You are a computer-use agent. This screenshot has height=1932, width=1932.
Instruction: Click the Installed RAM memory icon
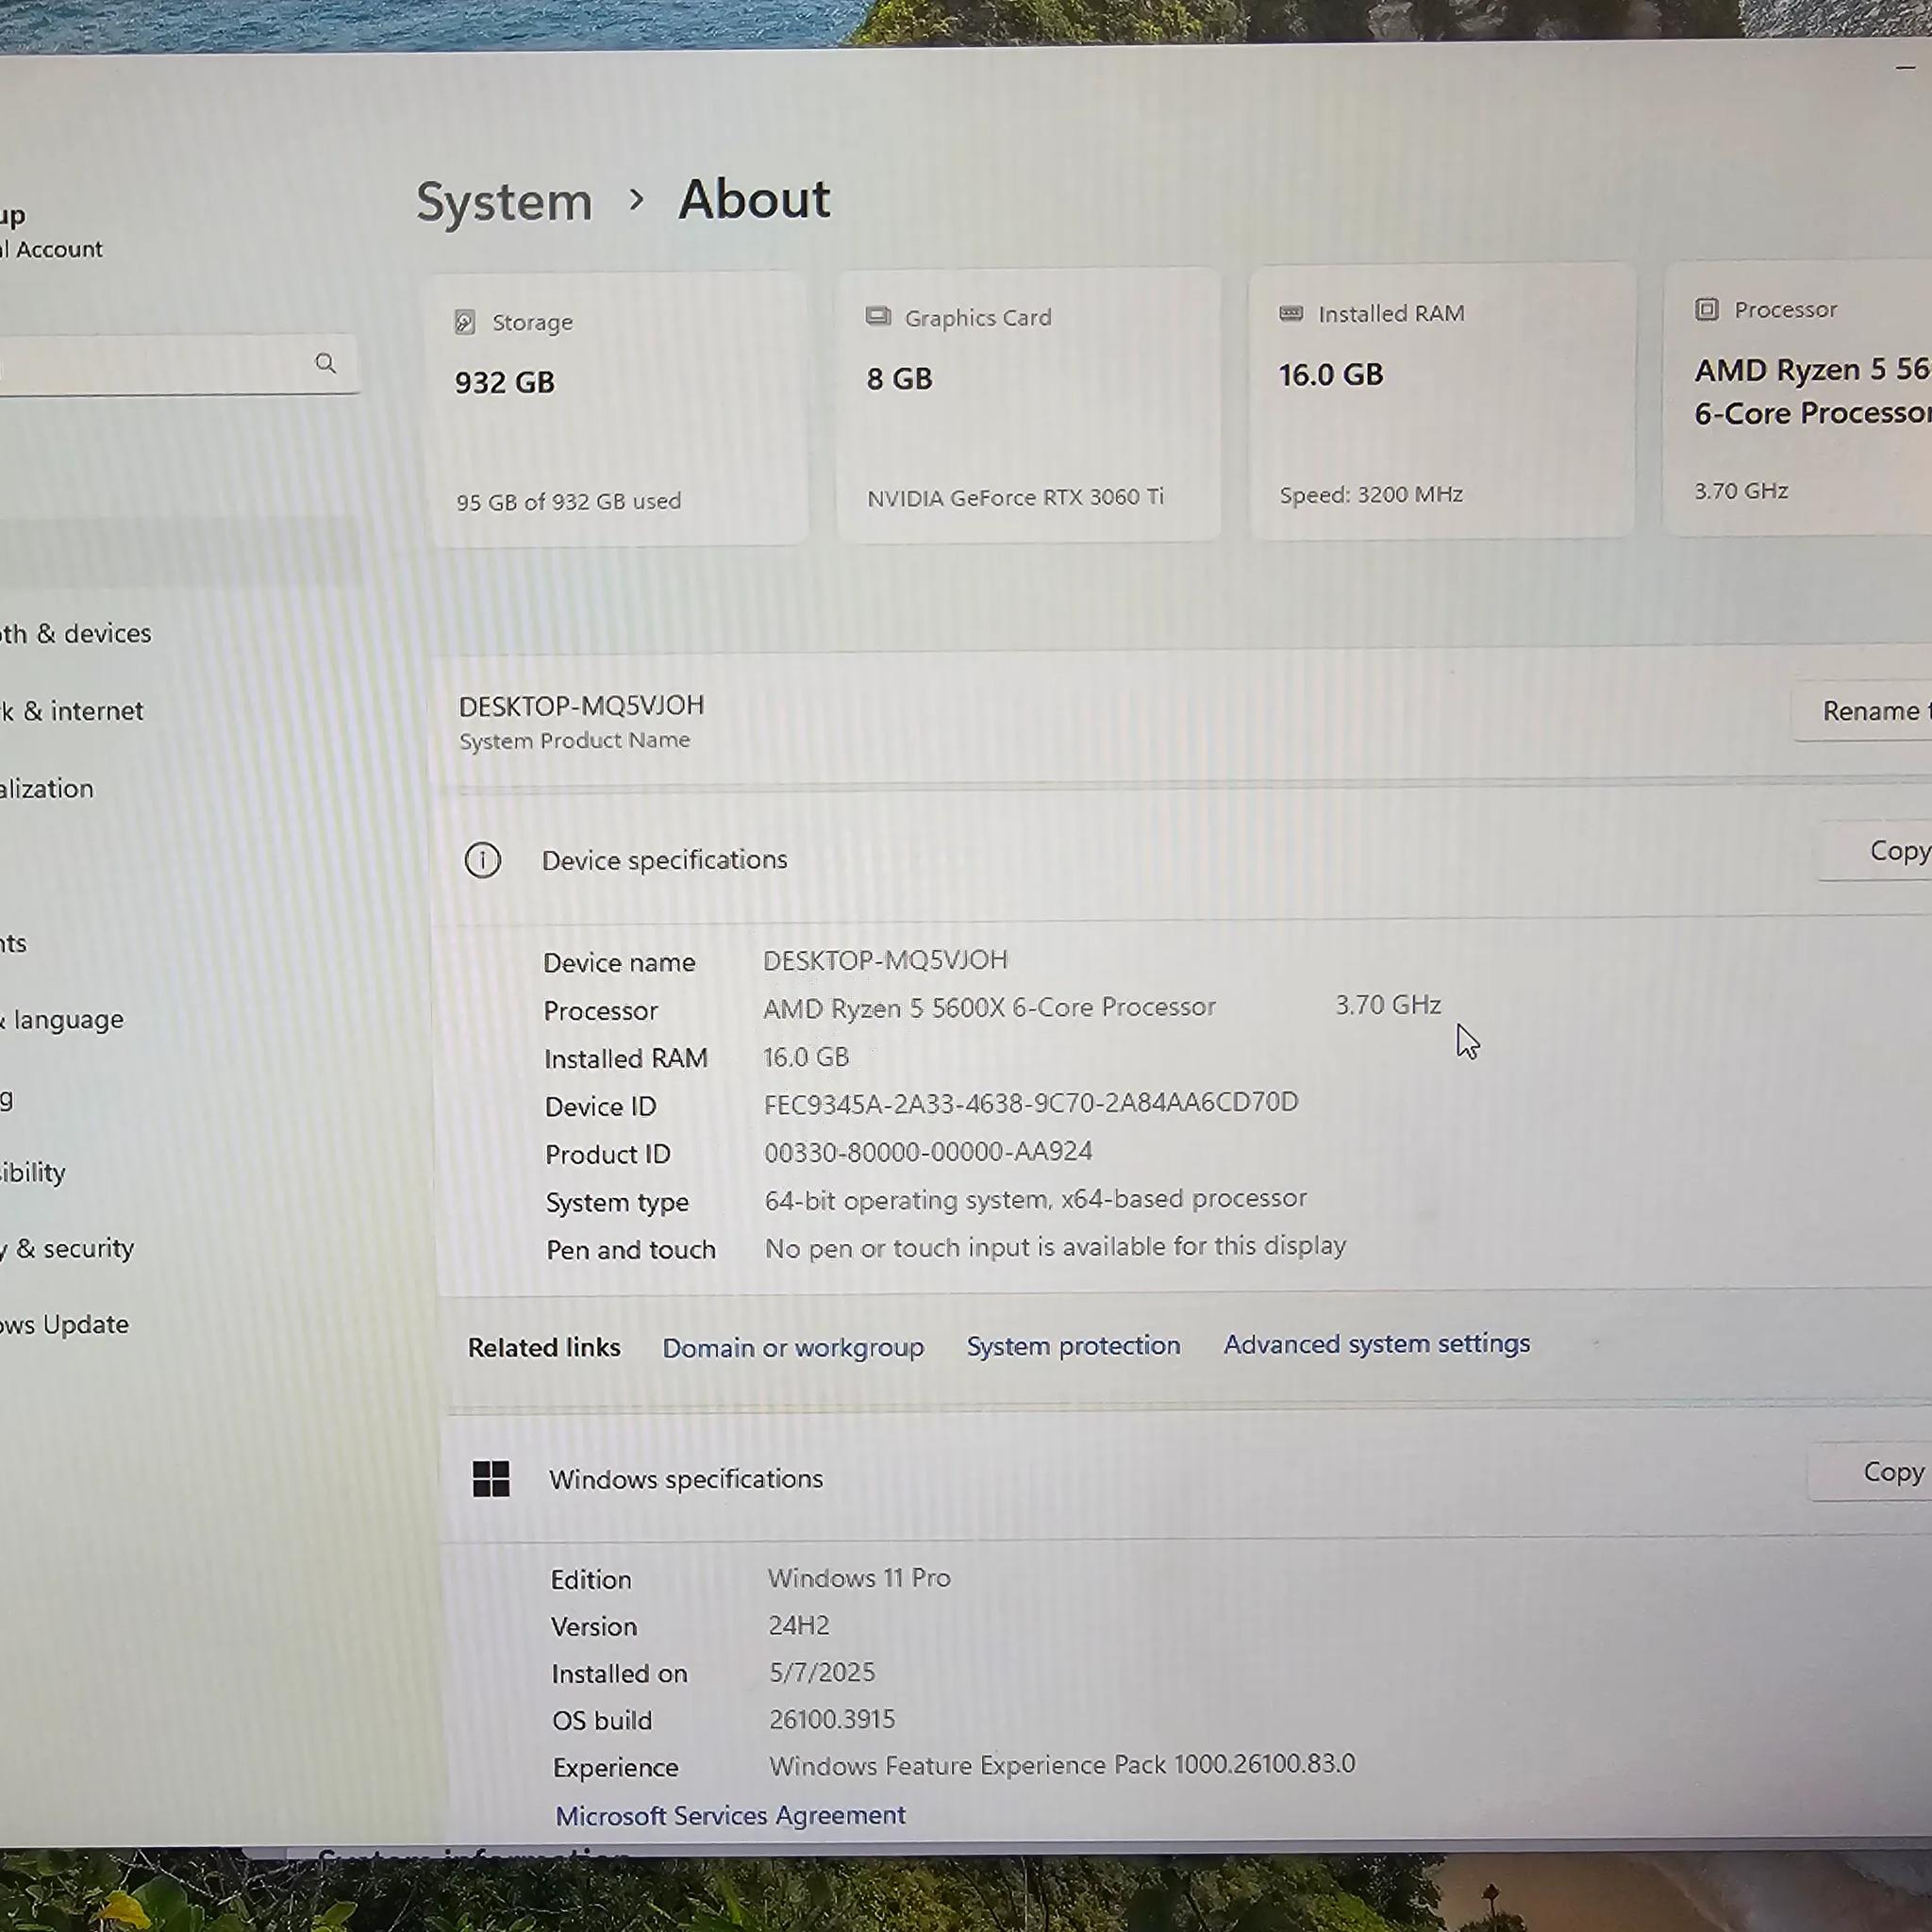(1291, 313)
